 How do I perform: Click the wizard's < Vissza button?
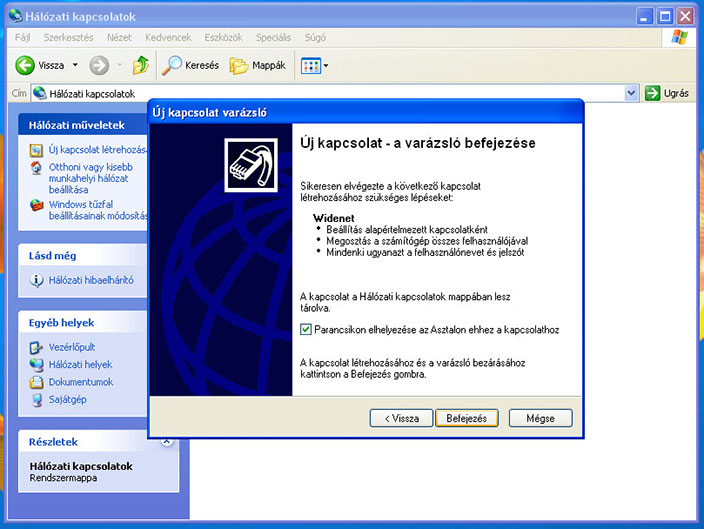click(401, 418)
